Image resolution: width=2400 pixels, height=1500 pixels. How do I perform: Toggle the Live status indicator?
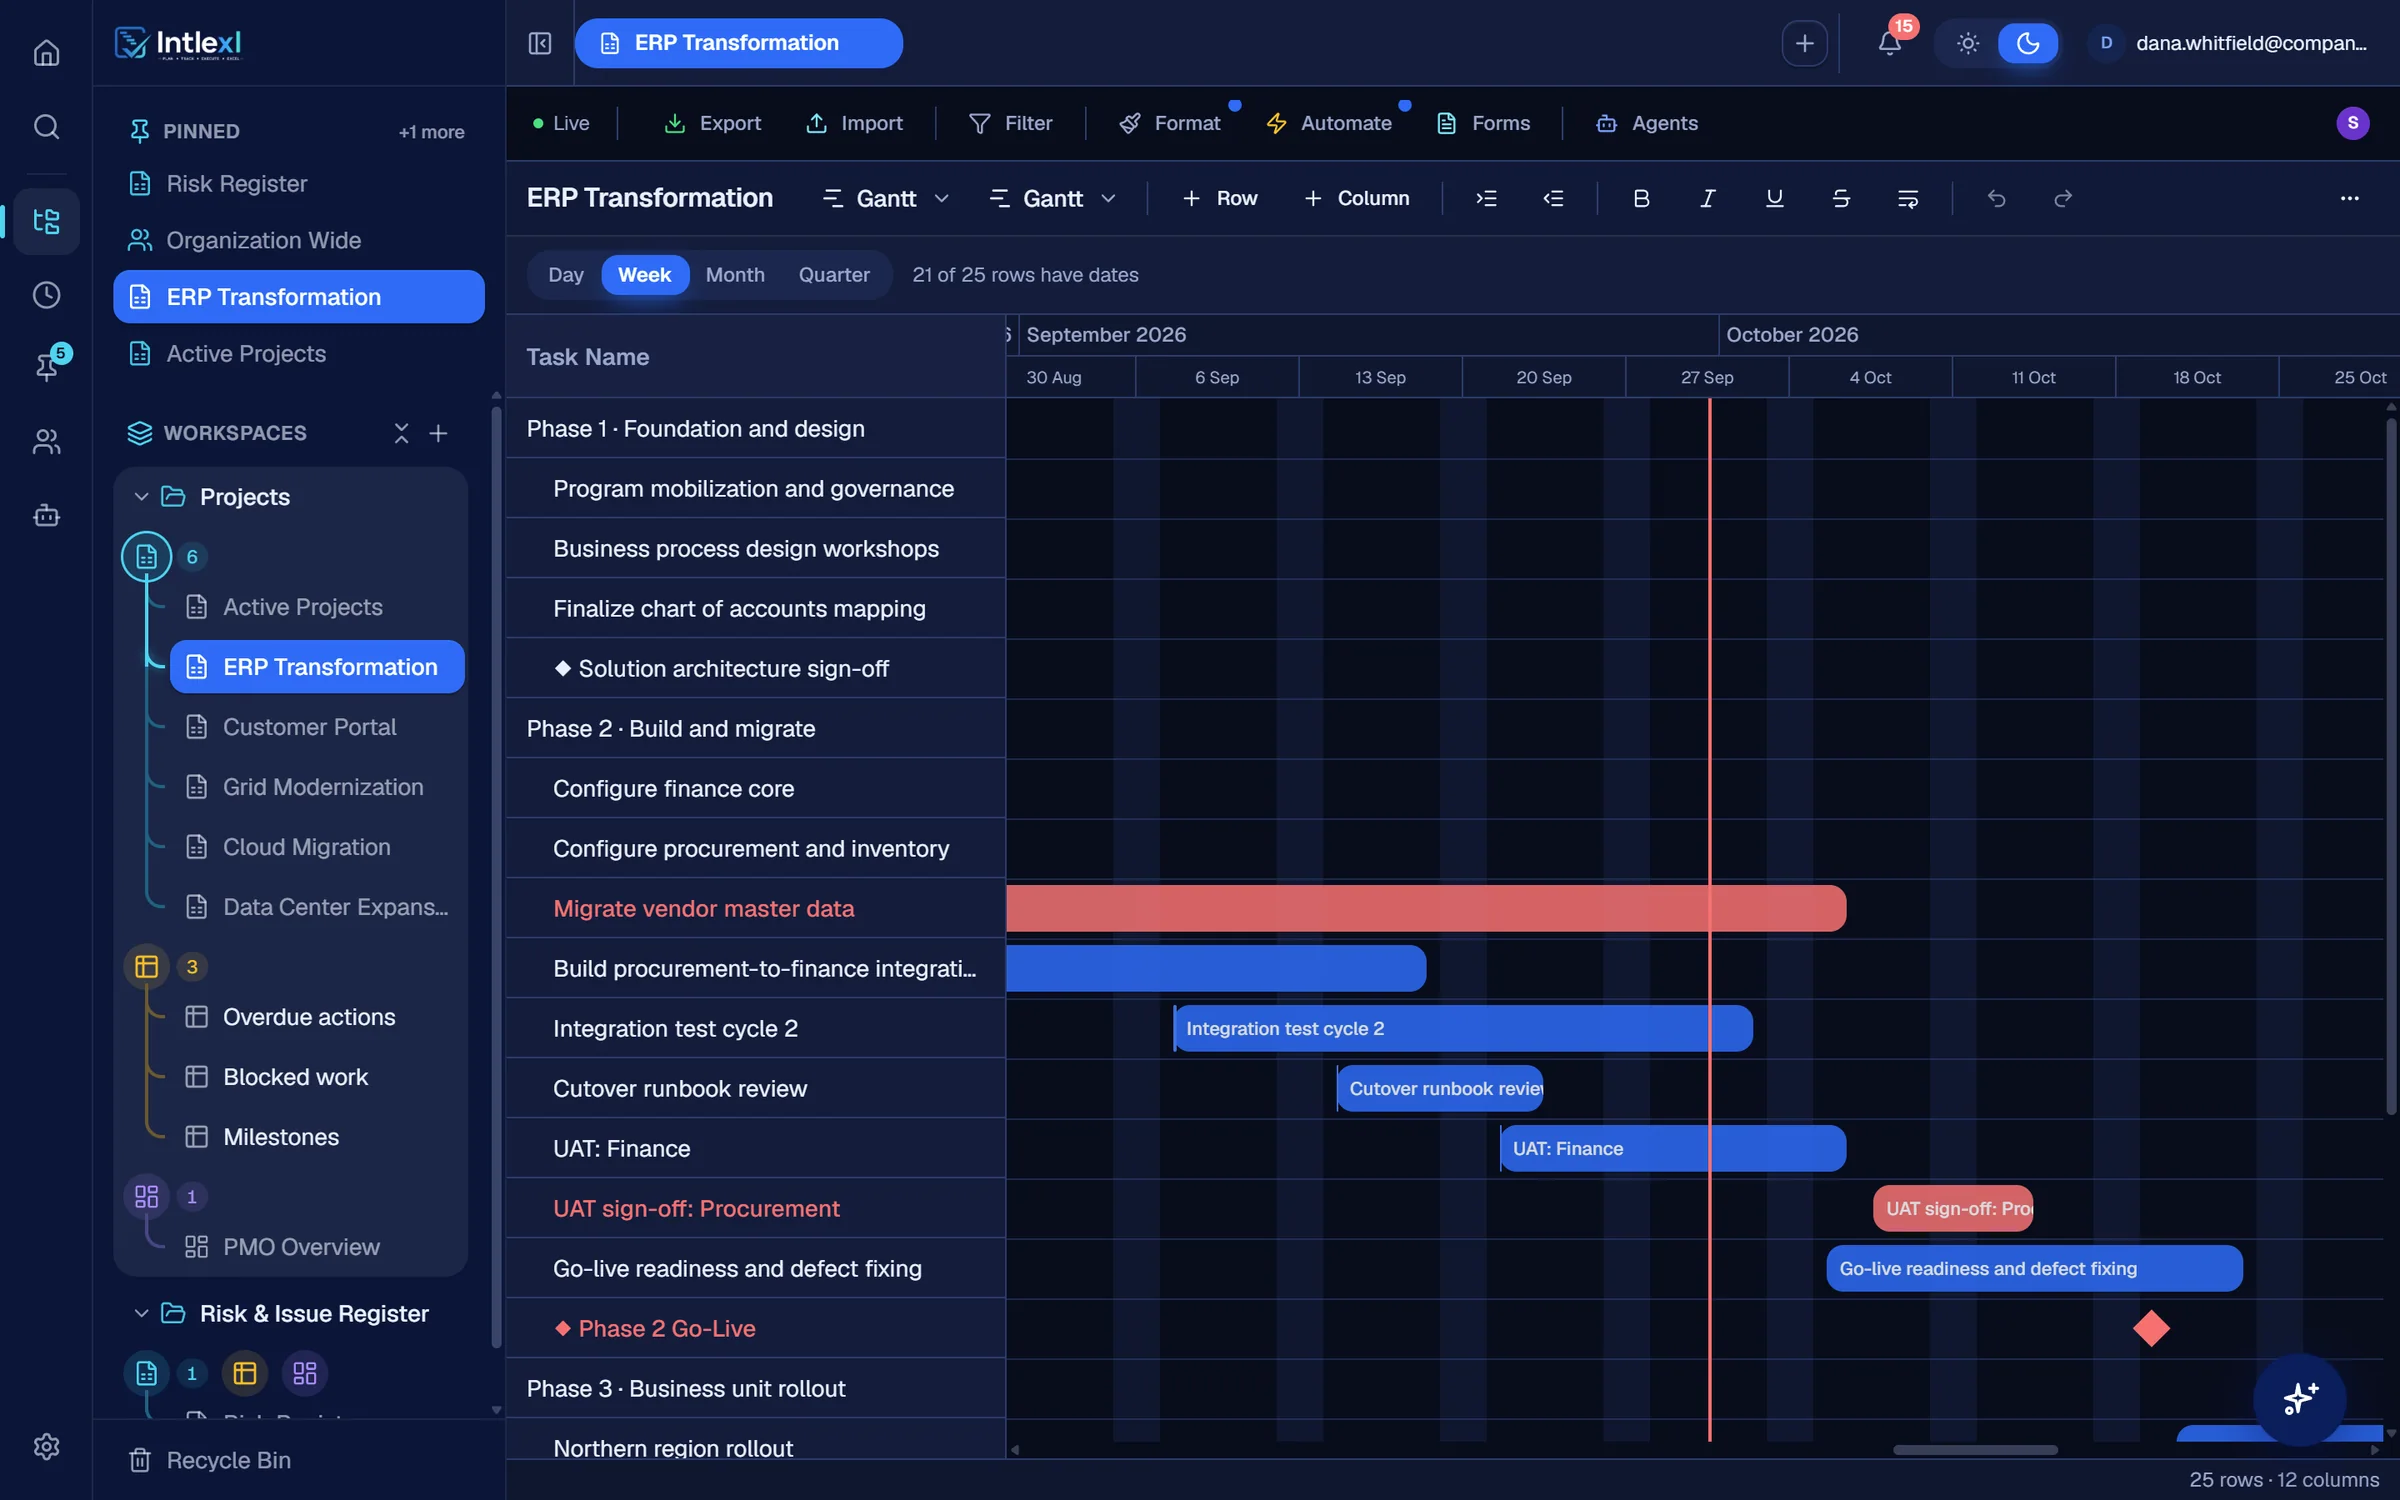coord(561,123)
